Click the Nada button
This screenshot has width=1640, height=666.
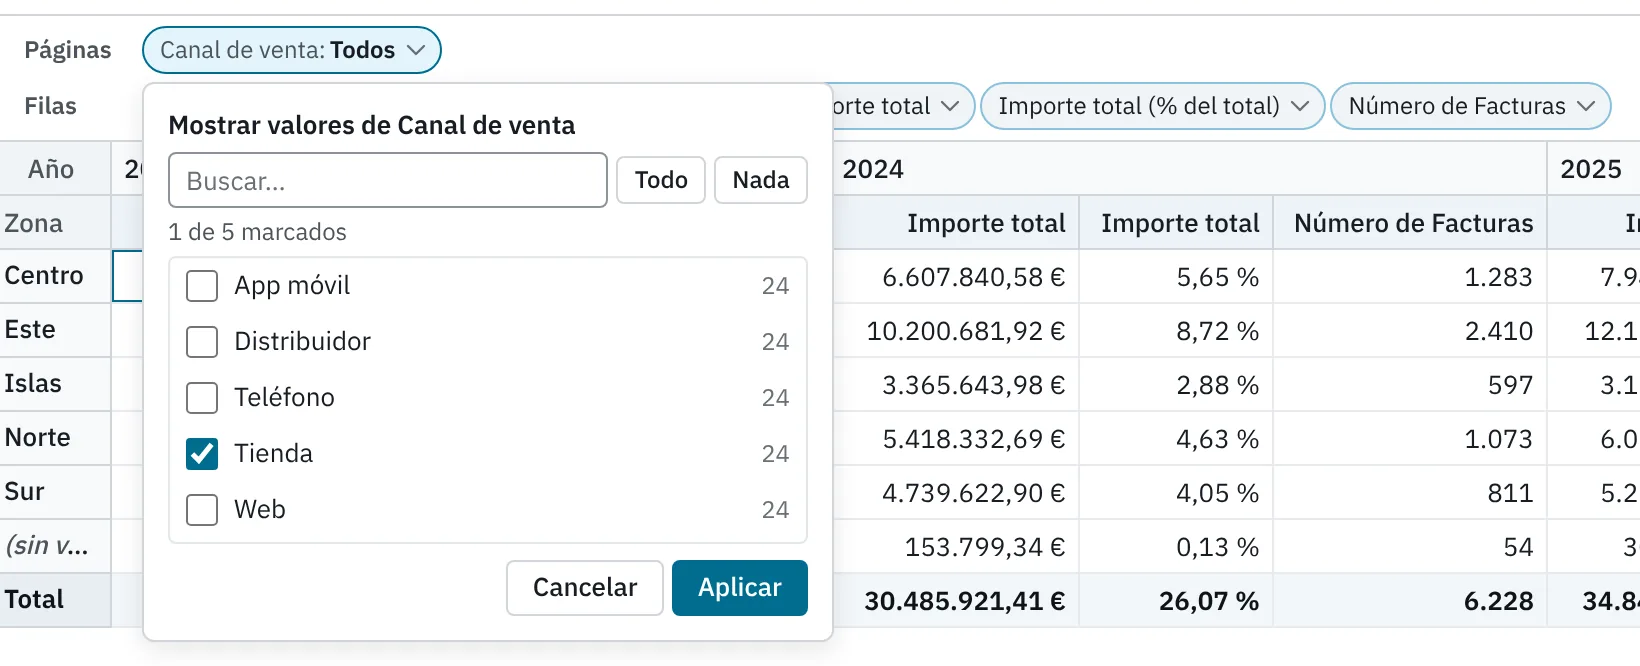pyautogui.click(x=761, y=180)
